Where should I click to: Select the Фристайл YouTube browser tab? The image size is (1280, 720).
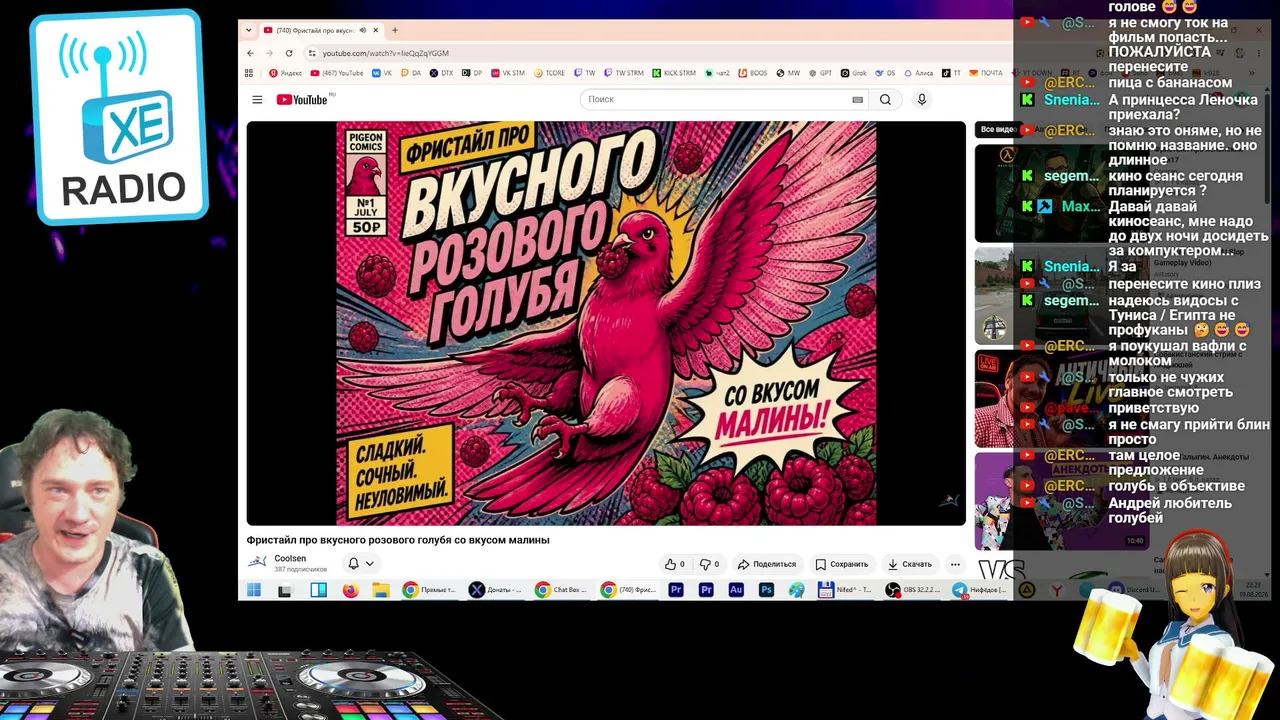coord(322,30)
